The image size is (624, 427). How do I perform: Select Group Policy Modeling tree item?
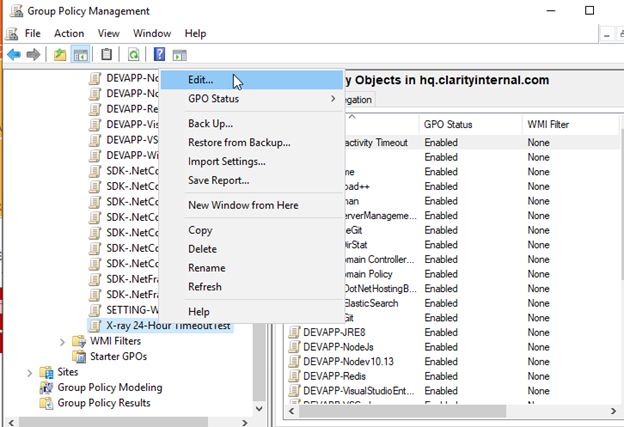pyautogui.click(x=110, y=387)
